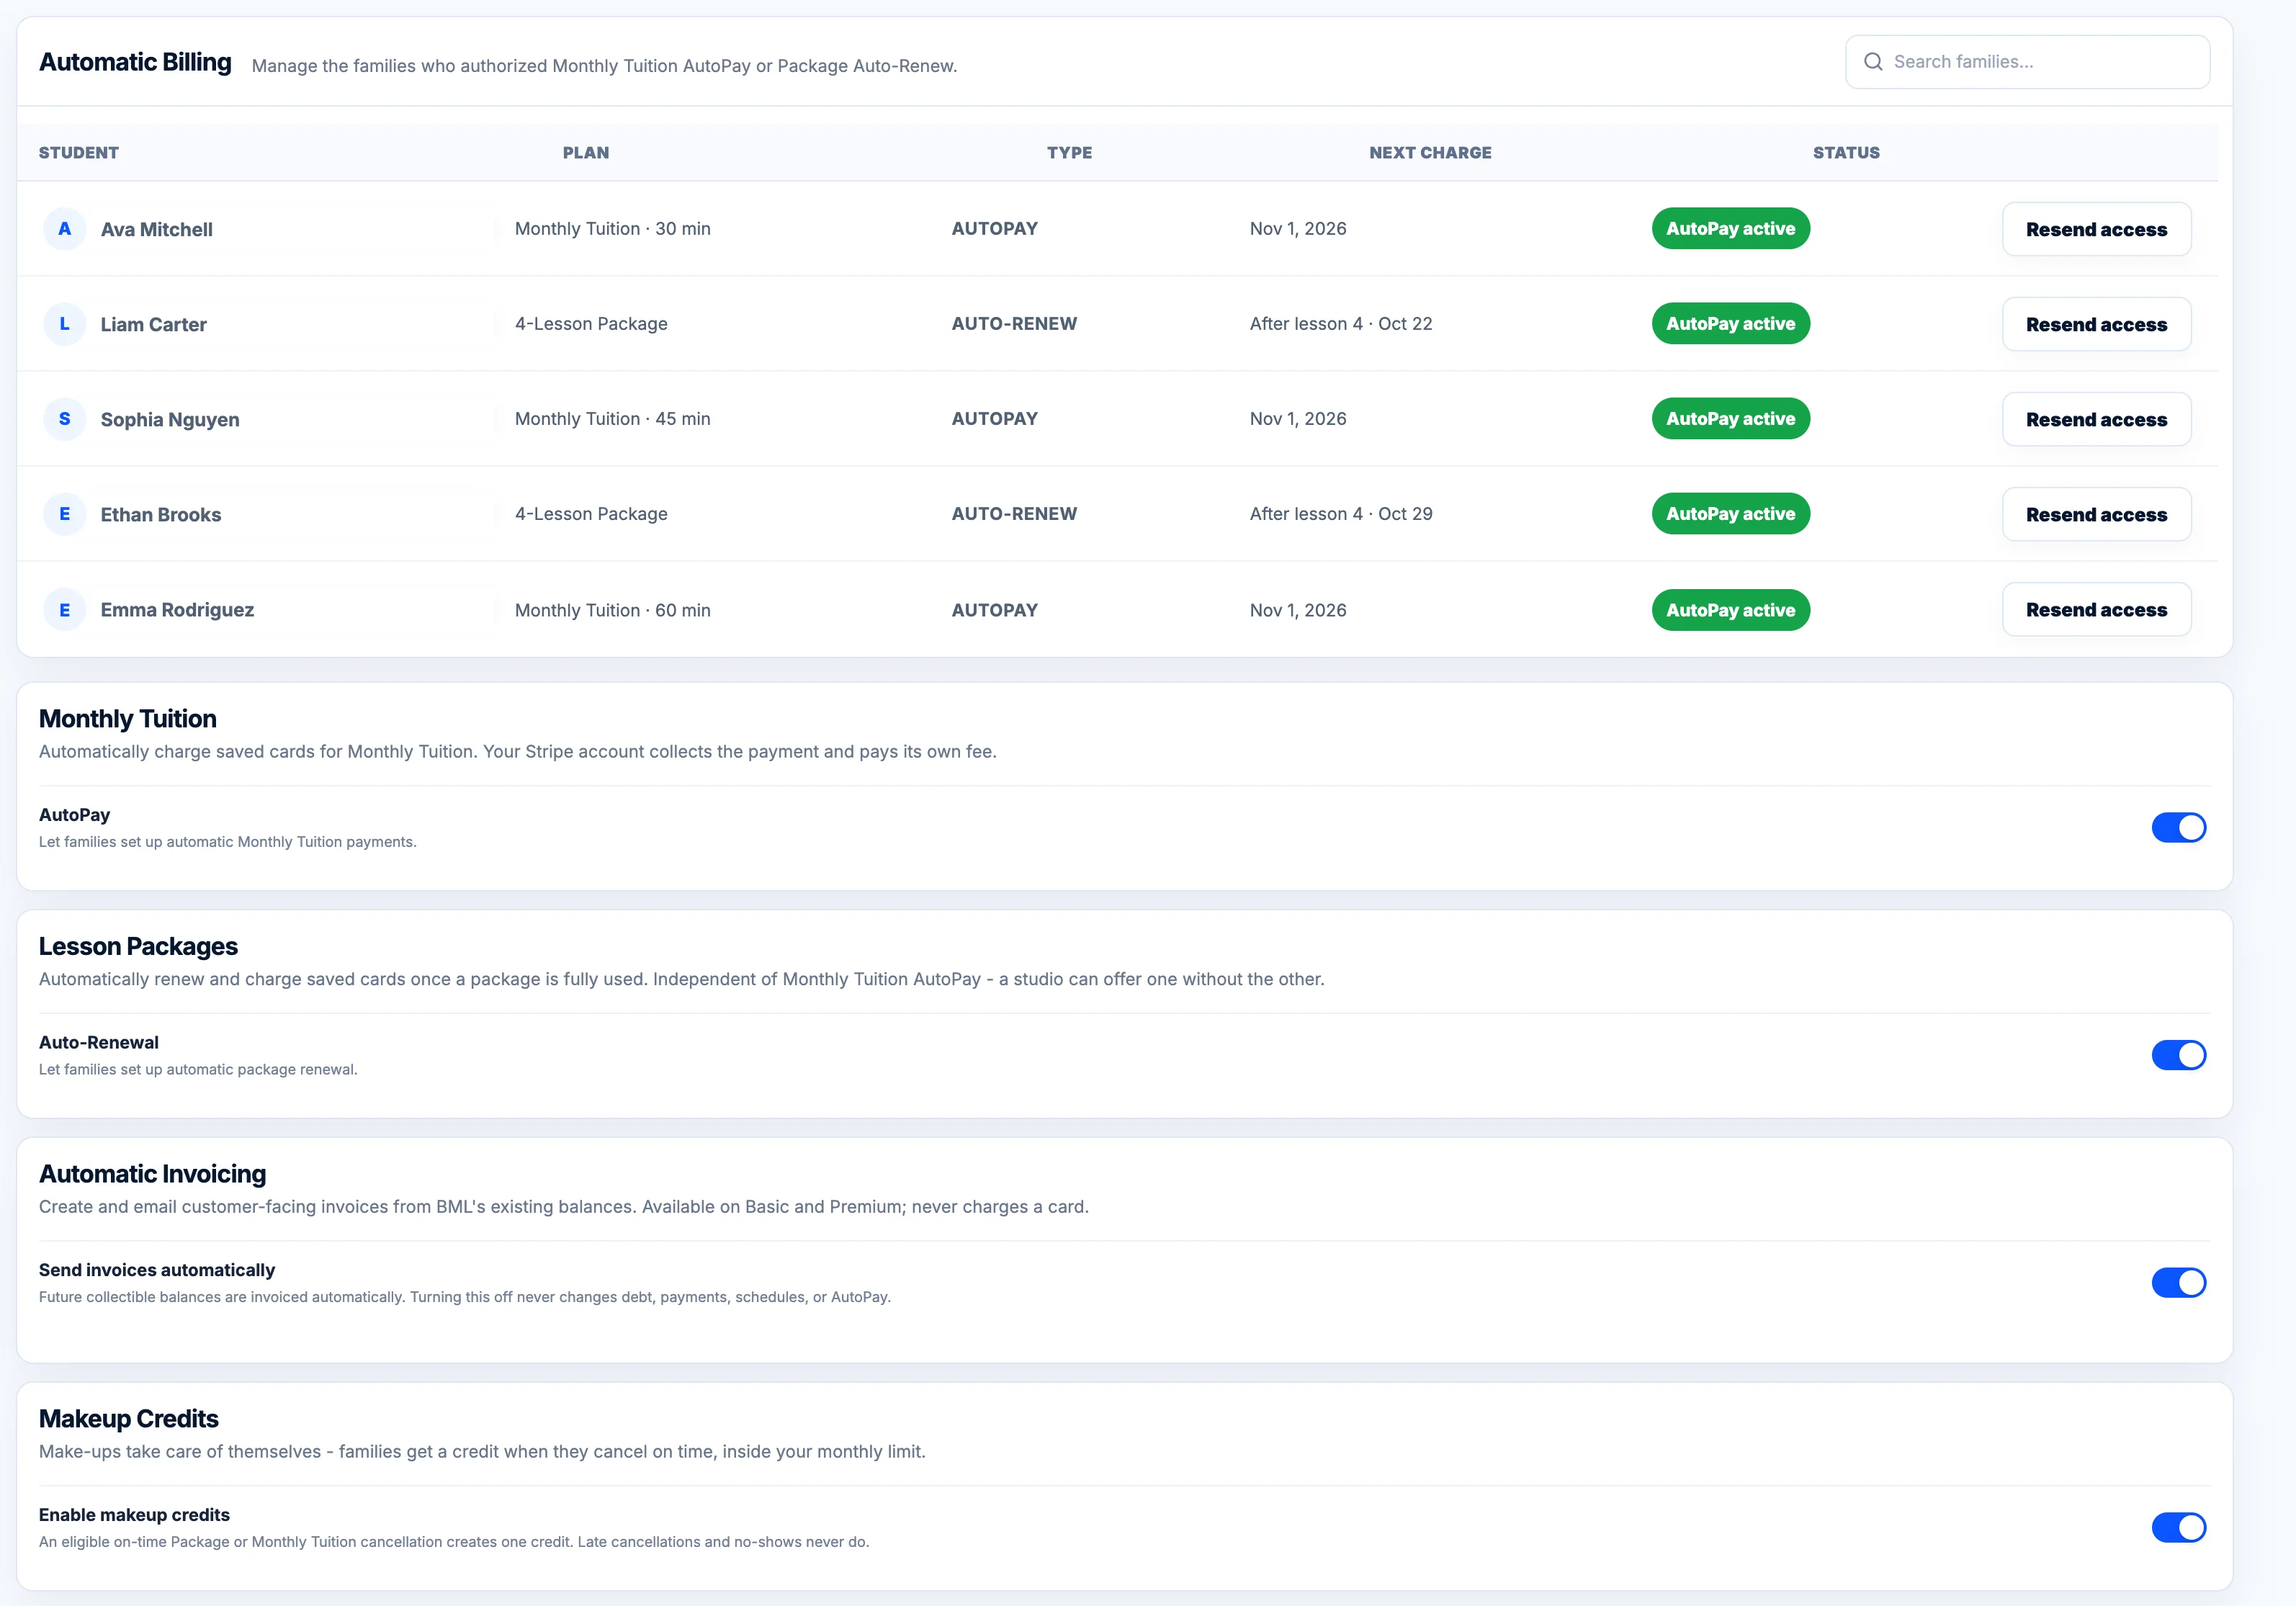
Task: Click the Makeup Credits section heading
Action: tap(129, 1419)
